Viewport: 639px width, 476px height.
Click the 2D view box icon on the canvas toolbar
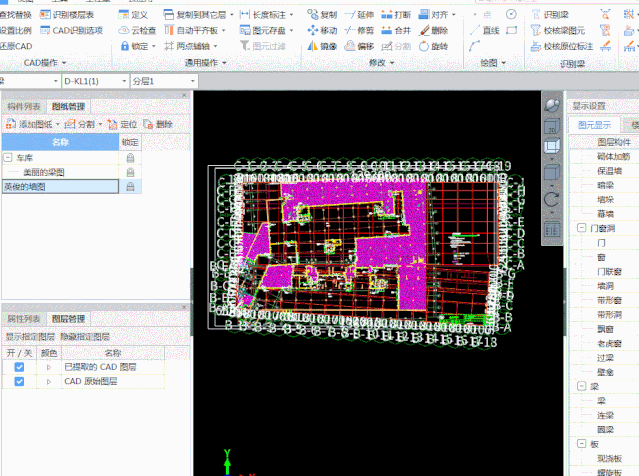(x=552, y=126)
